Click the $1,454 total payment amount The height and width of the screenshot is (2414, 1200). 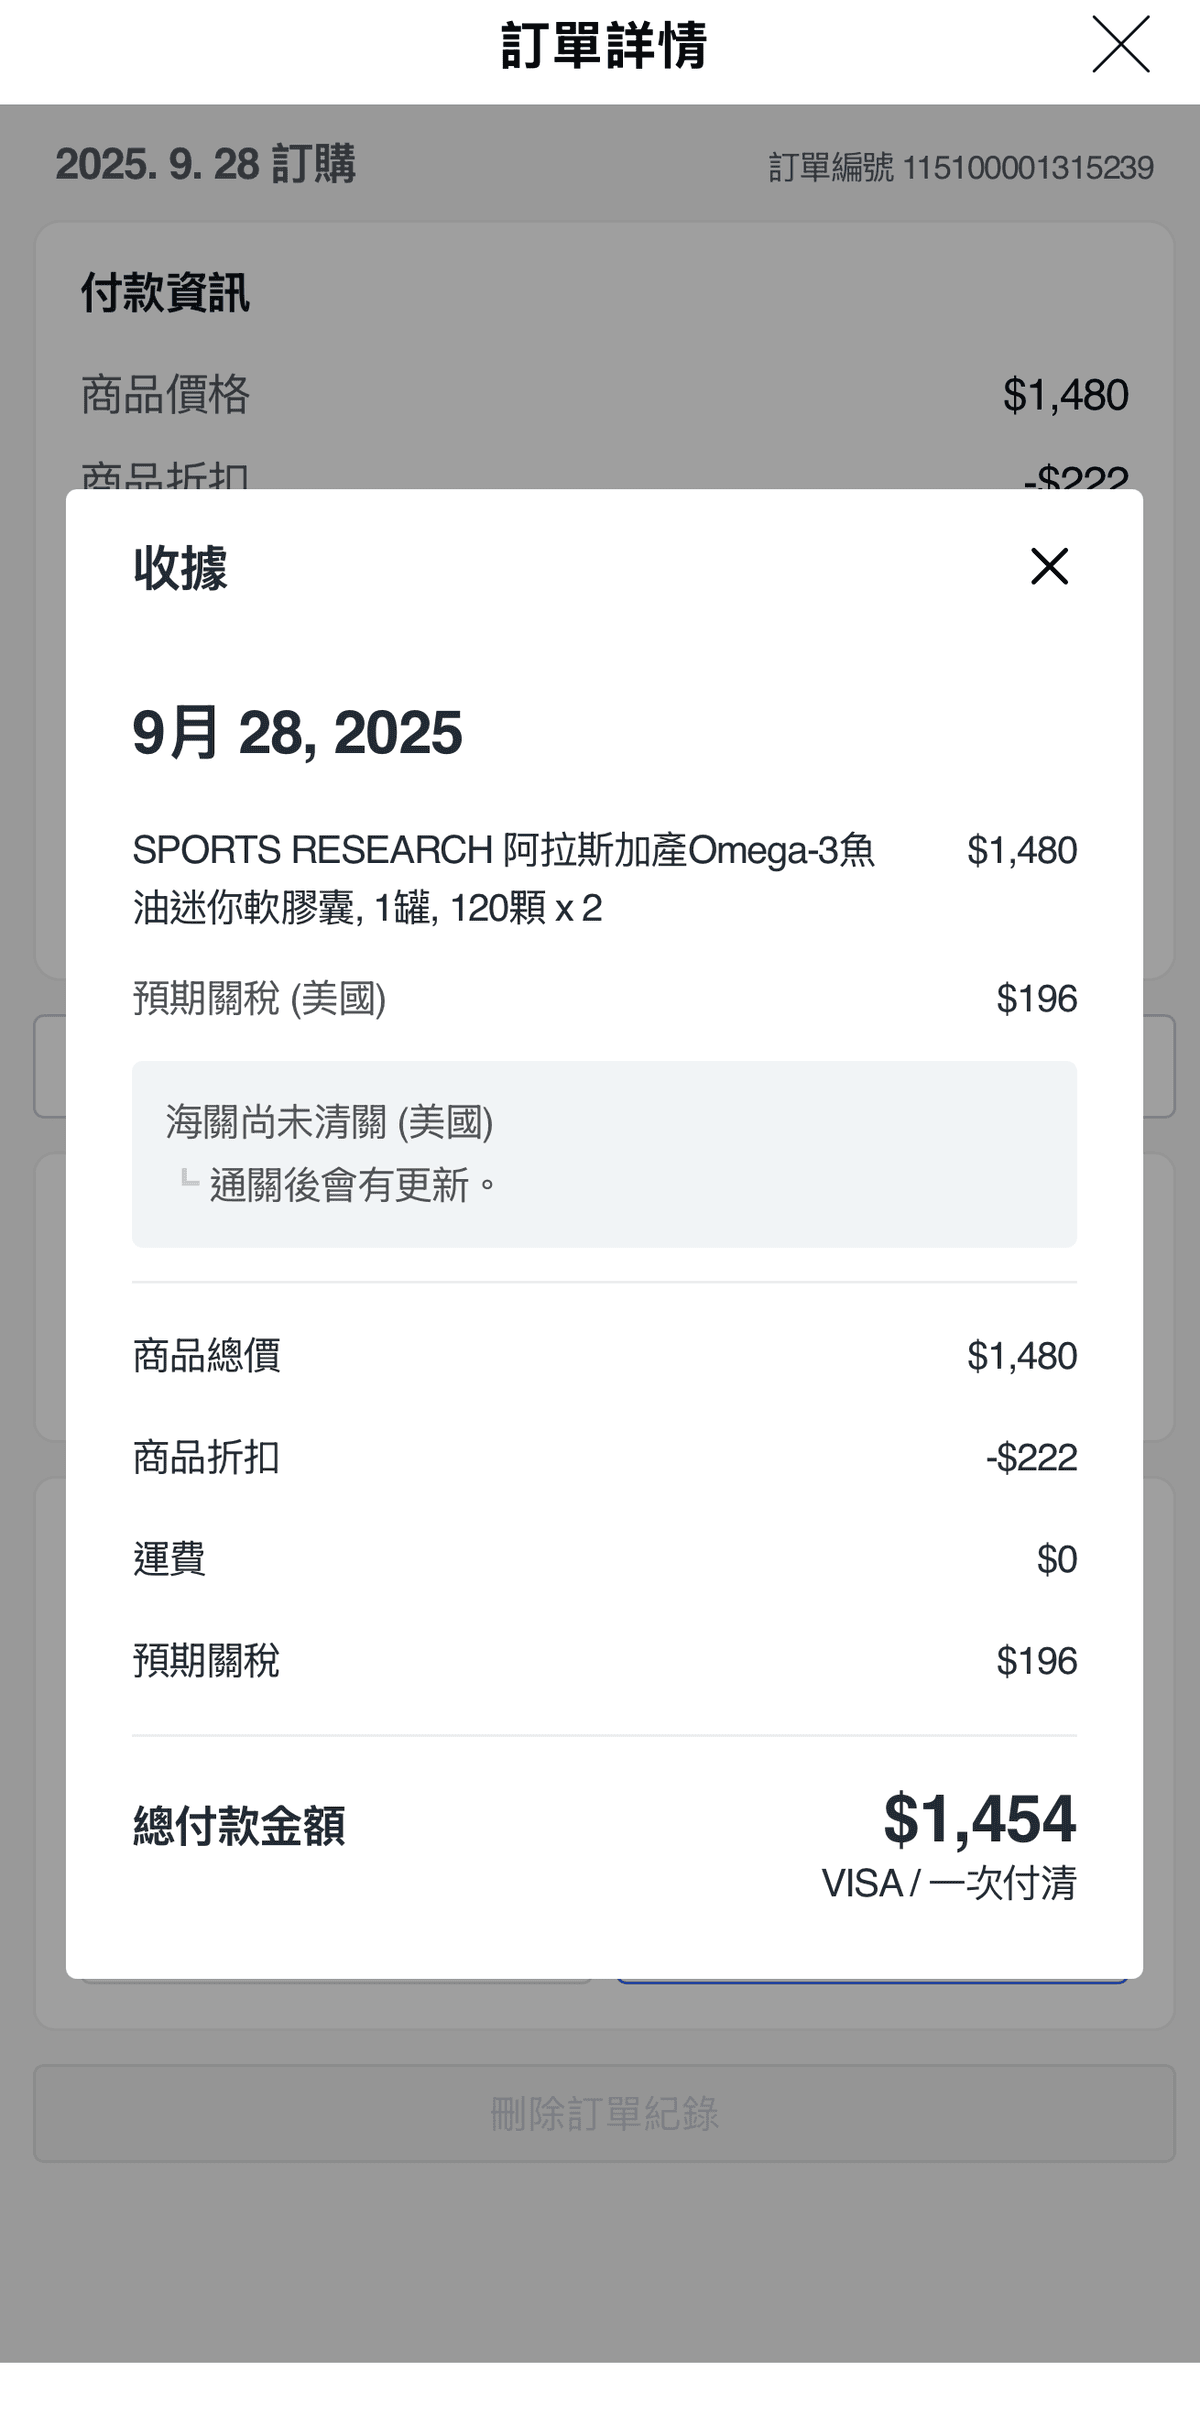click(979, 1818)
